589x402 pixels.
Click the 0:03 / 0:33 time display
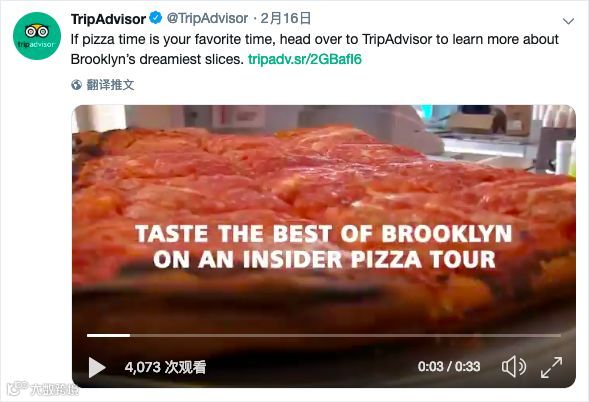(449, 366)
